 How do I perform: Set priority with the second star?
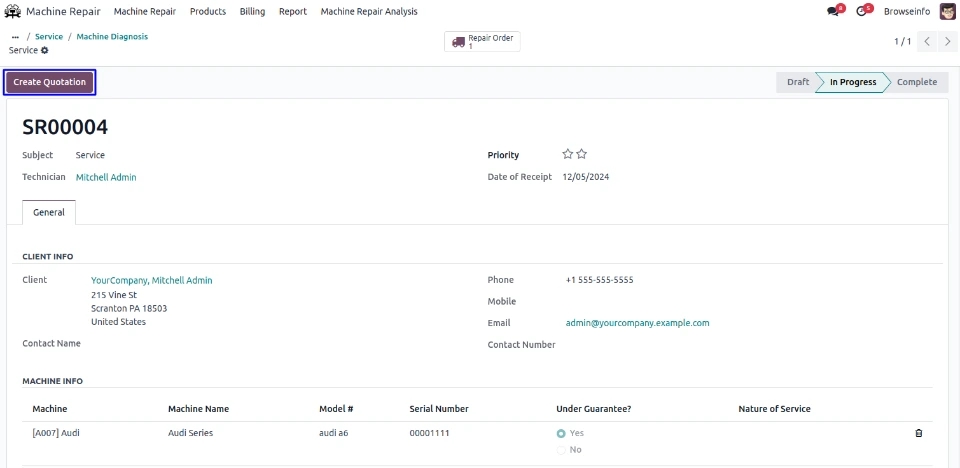[582, 155]
